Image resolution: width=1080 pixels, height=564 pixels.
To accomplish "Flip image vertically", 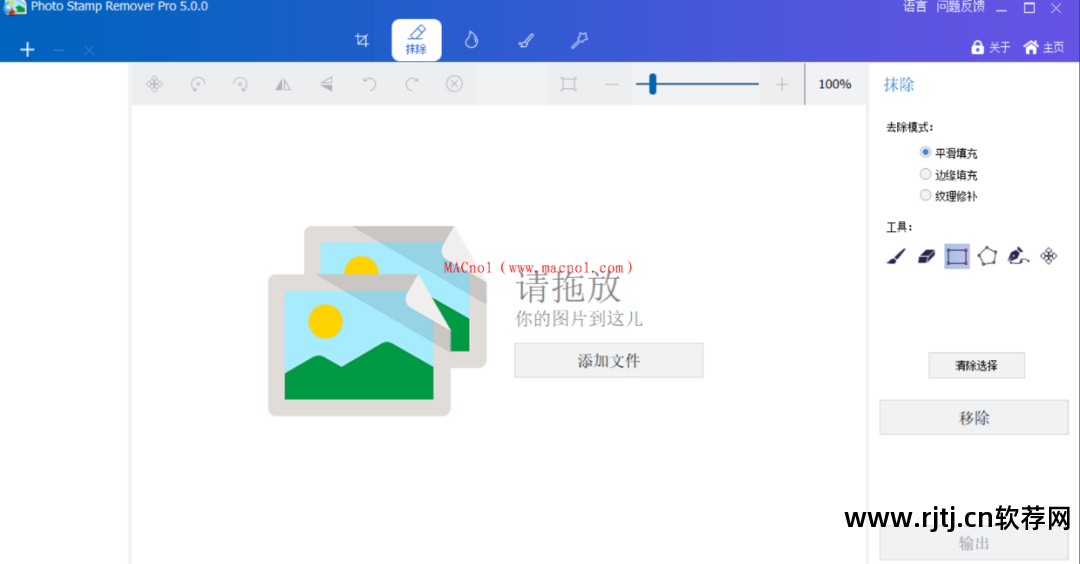I will click(326, 84).
